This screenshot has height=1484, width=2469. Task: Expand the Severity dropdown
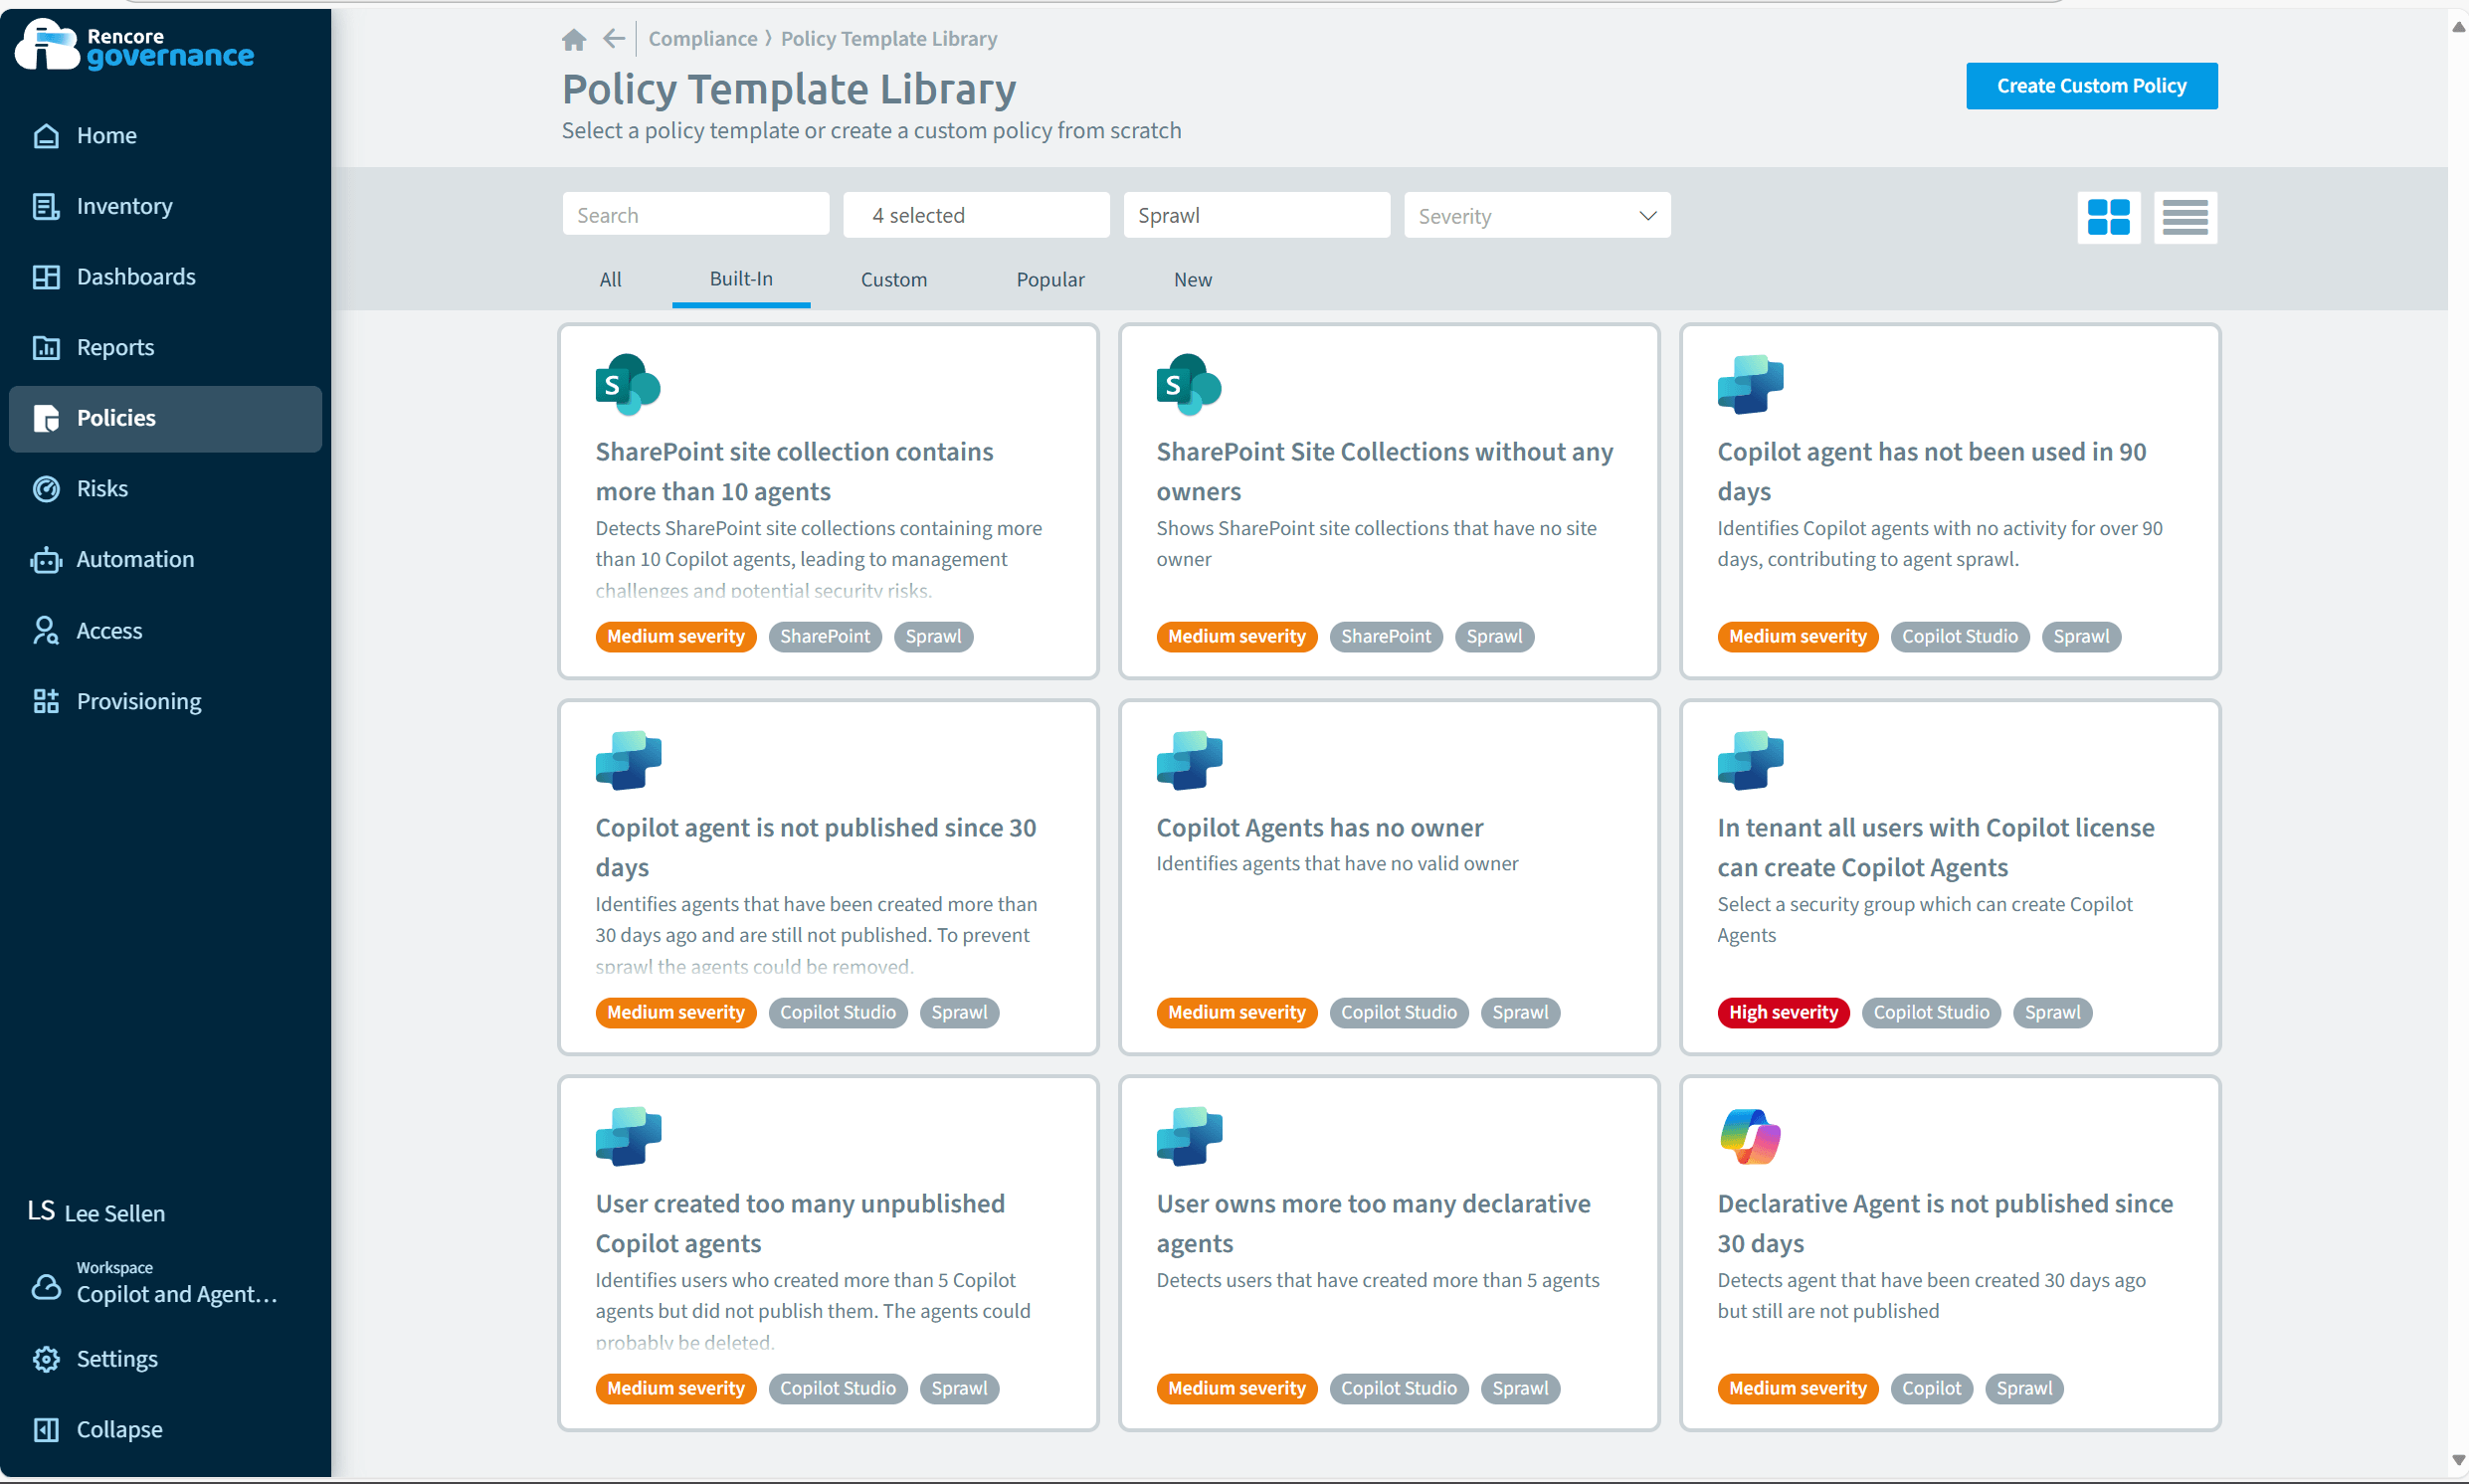pyautogui.click(x=1536, y=216)
